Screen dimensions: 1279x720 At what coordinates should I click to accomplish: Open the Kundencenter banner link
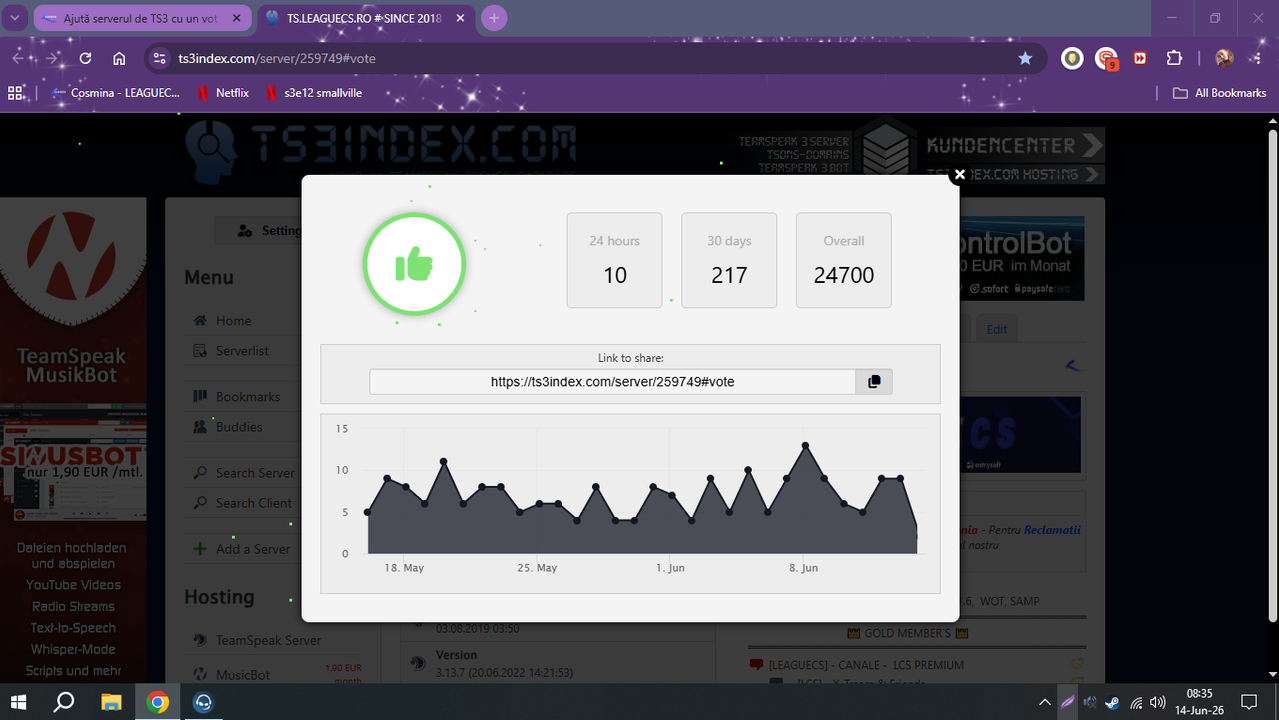(x=1014, y=145)
